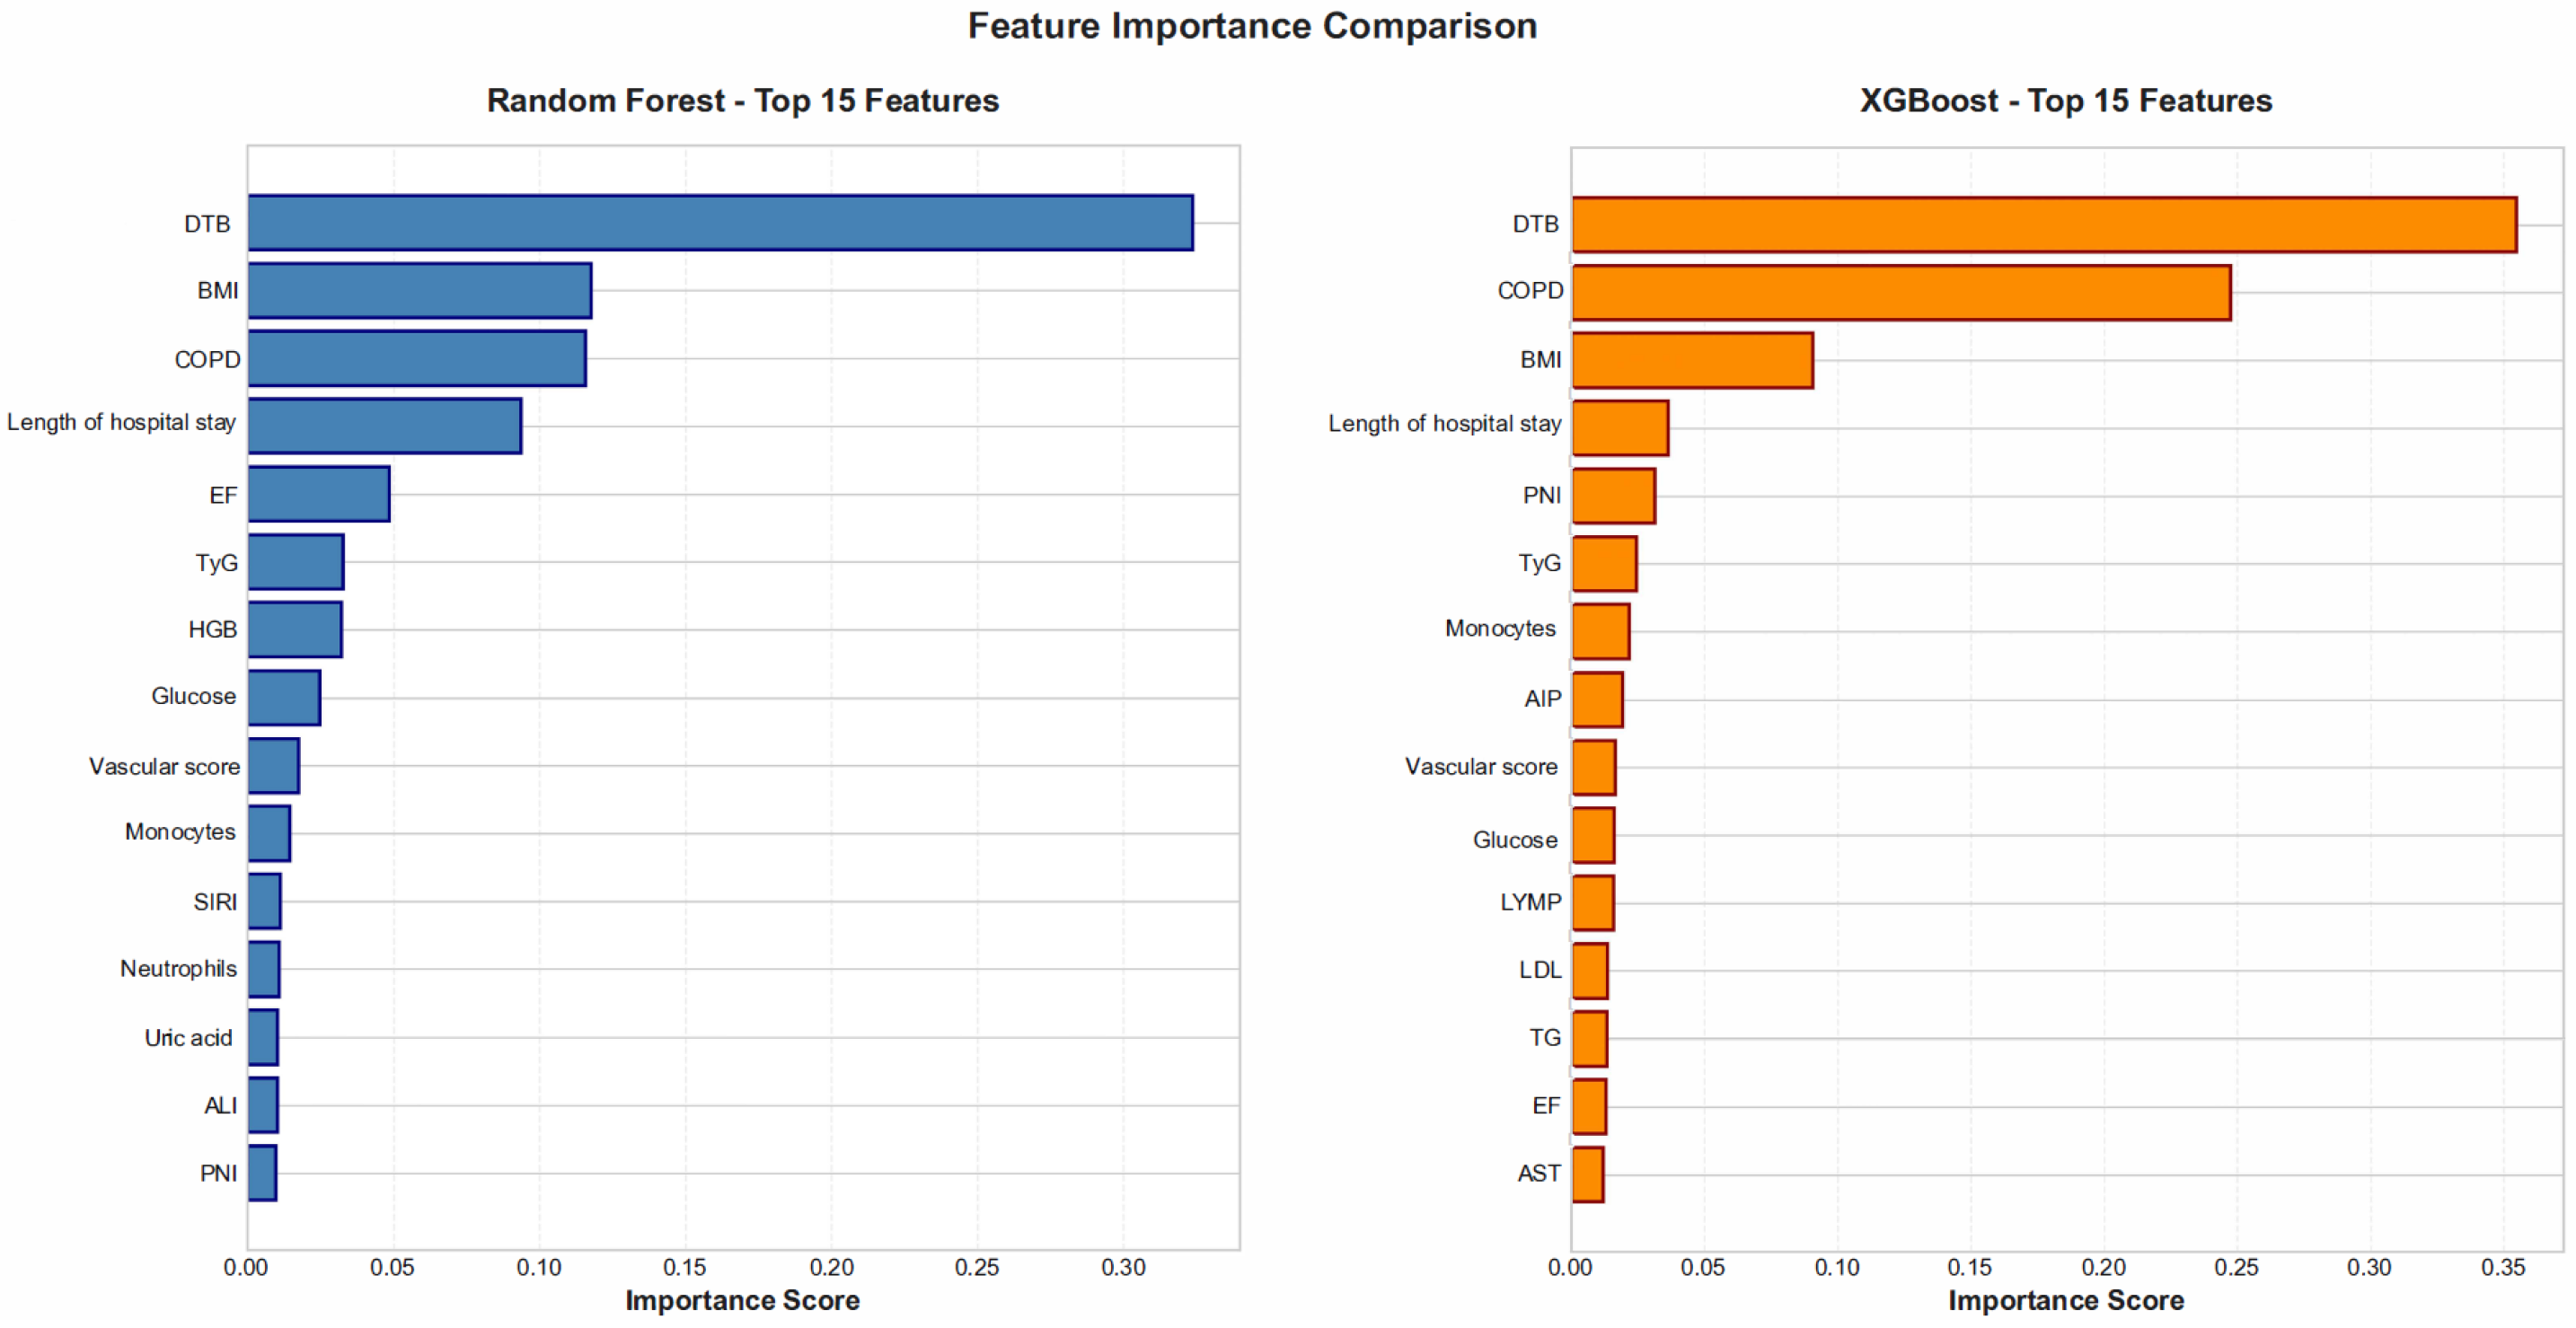Click the orange Monocytes bar in XGBoost
The image size is (2576, 1328).
point(1601,632)
